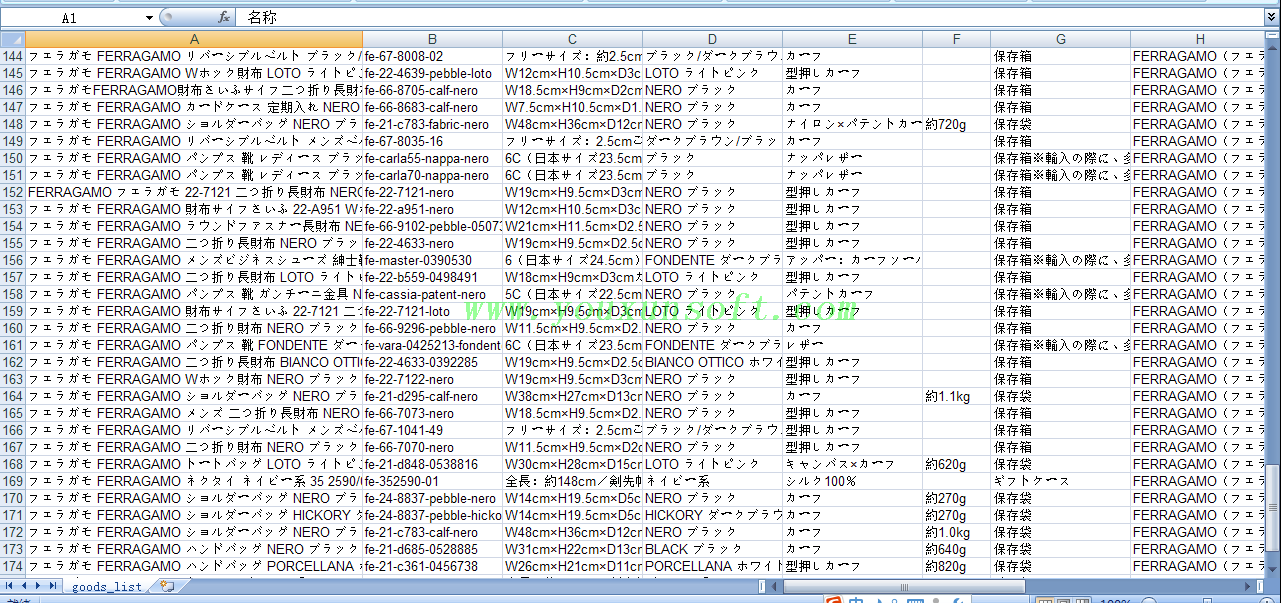Select row 150 by its row header

pyautogui.click(x=13, y=158)
